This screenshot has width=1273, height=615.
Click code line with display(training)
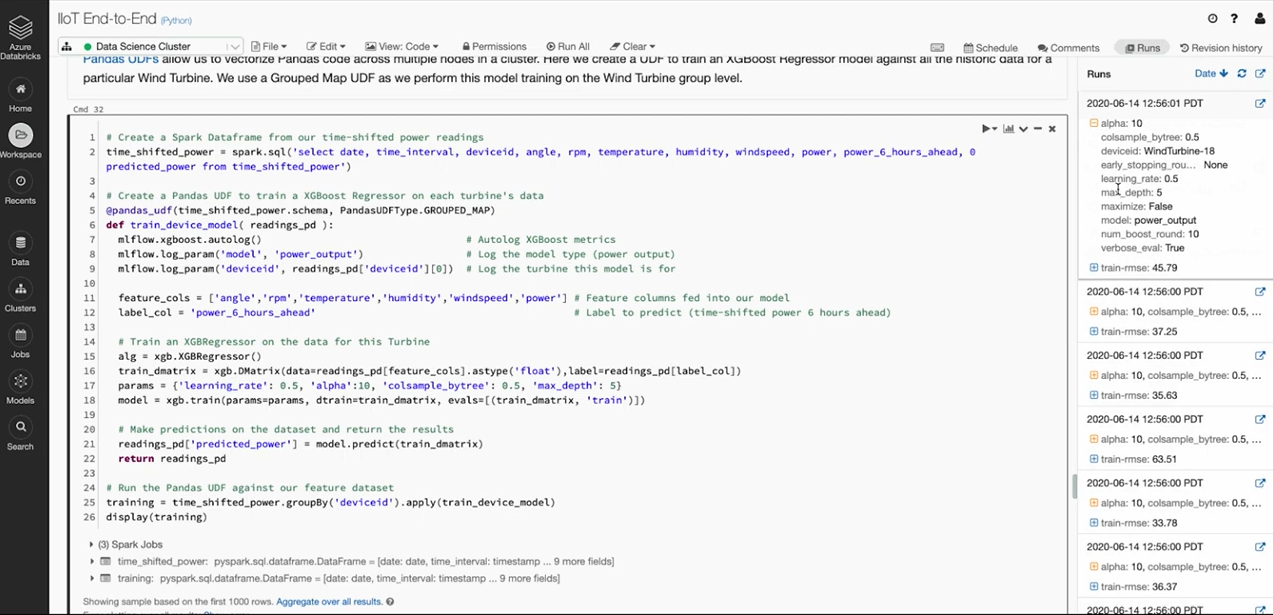(155, 517)
